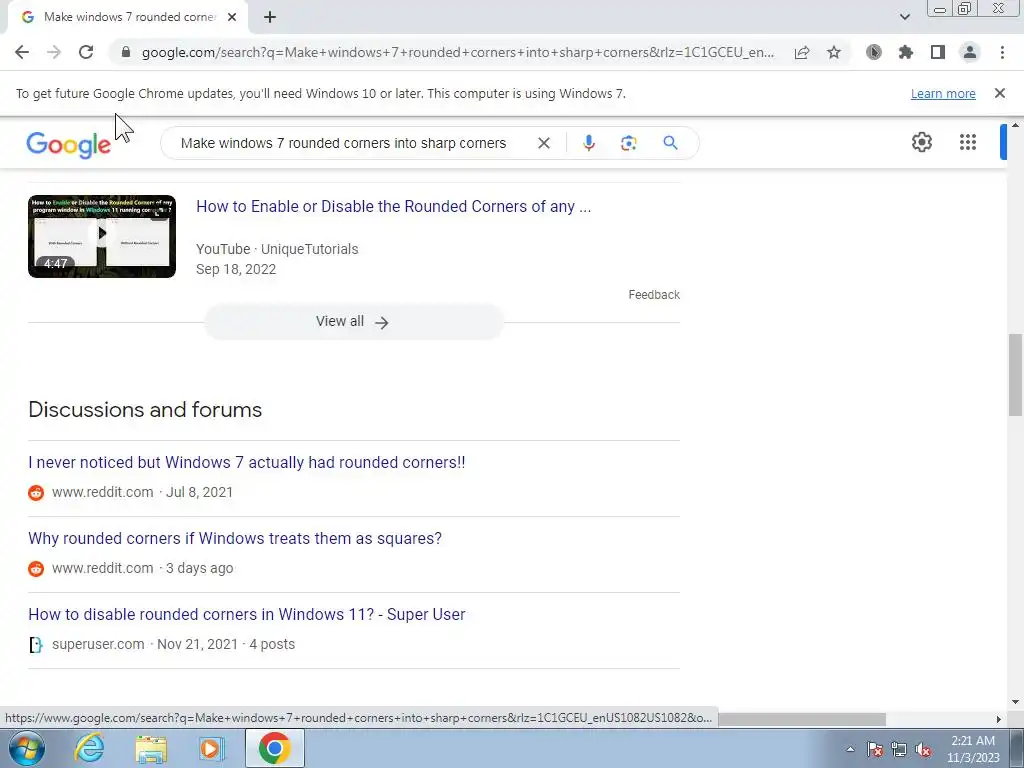Screen dimensions: 1024x768
Task: Bookmark this tab with star icon
Action: pyautogui.click(x=834, y=52)
